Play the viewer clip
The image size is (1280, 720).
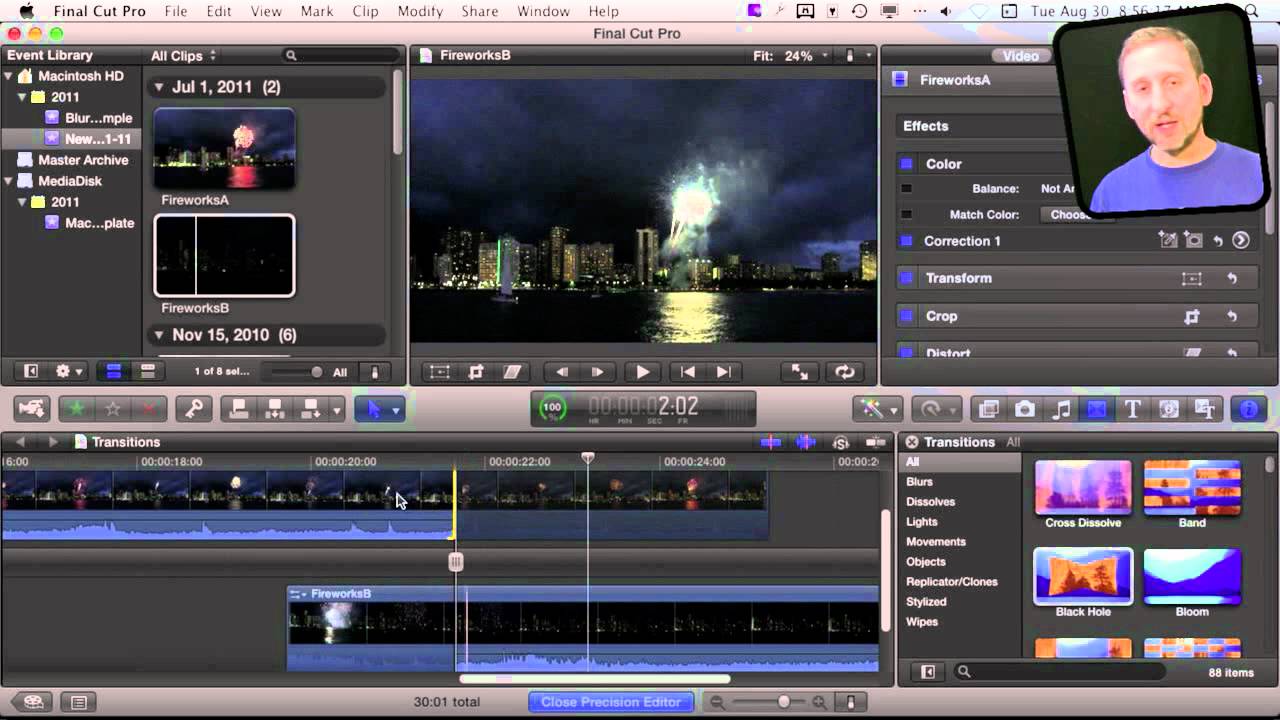[643, 372]
